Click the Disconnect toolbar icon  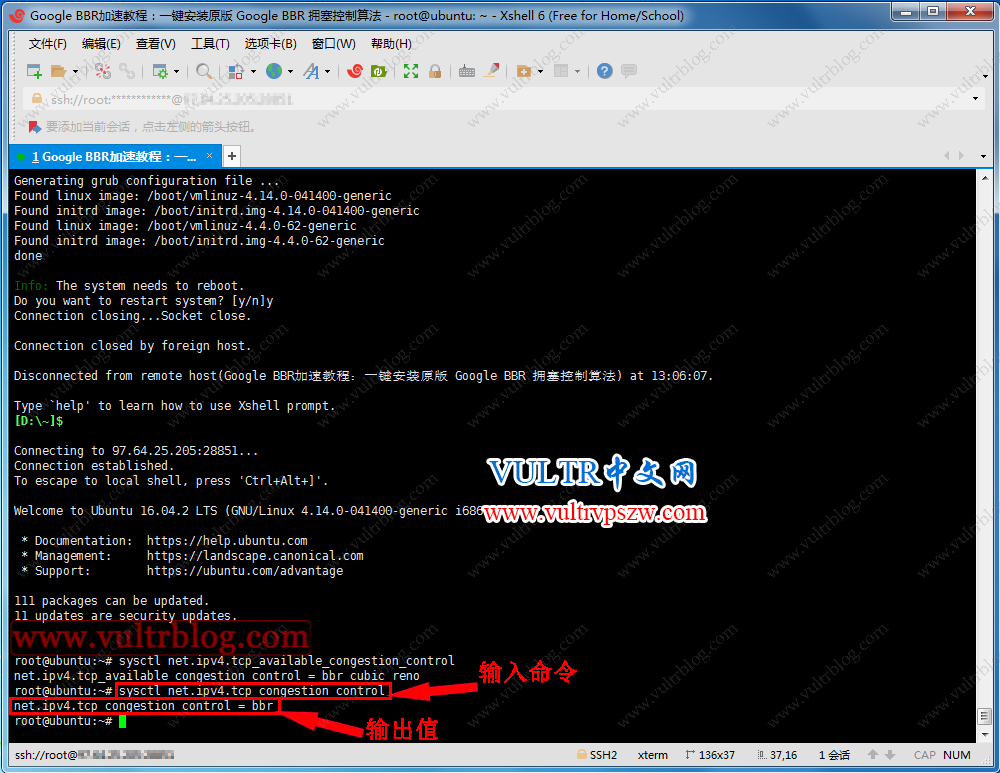pyautogui.click(x=103, y=71)
